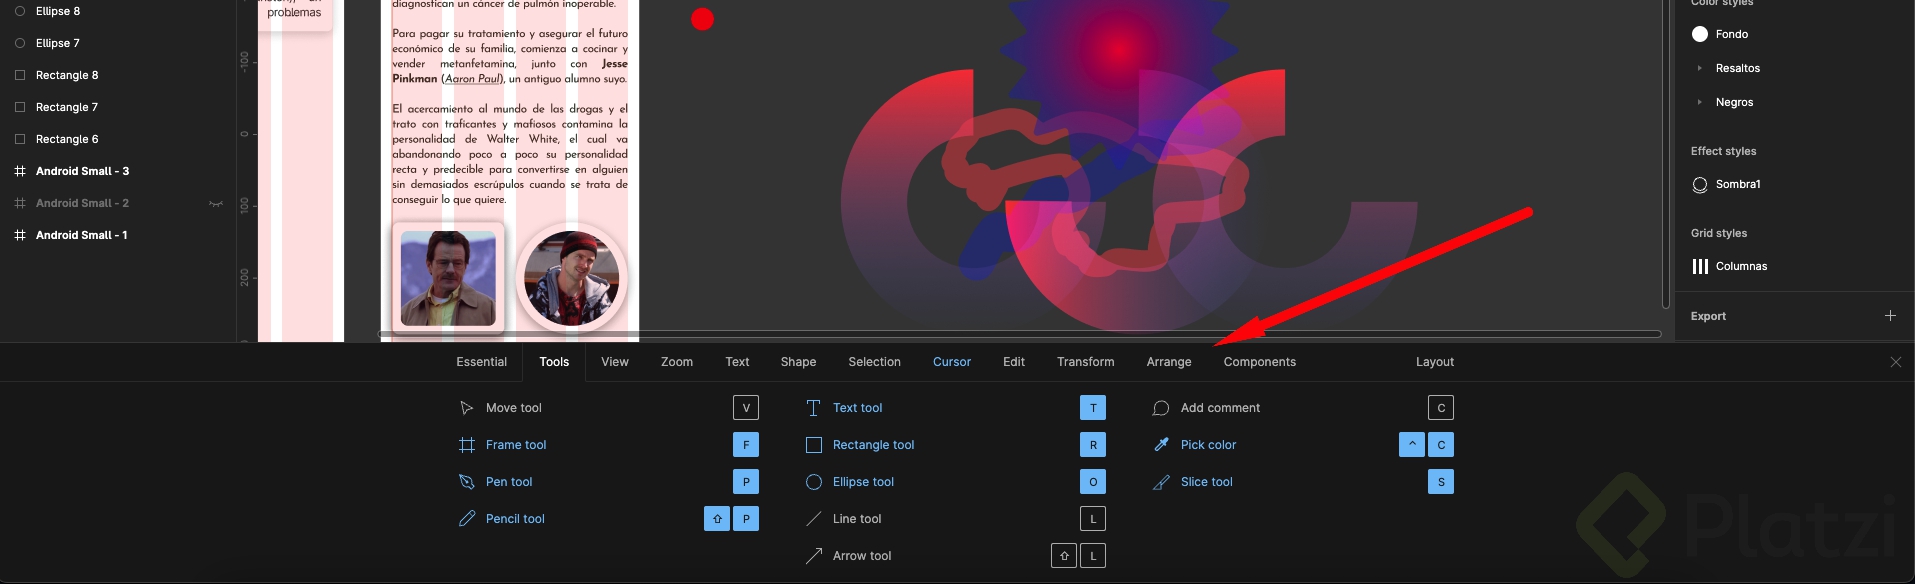Click the "Effect styles" section heading
Viewport: 1915px width, 584px height.
point(1723,151)
